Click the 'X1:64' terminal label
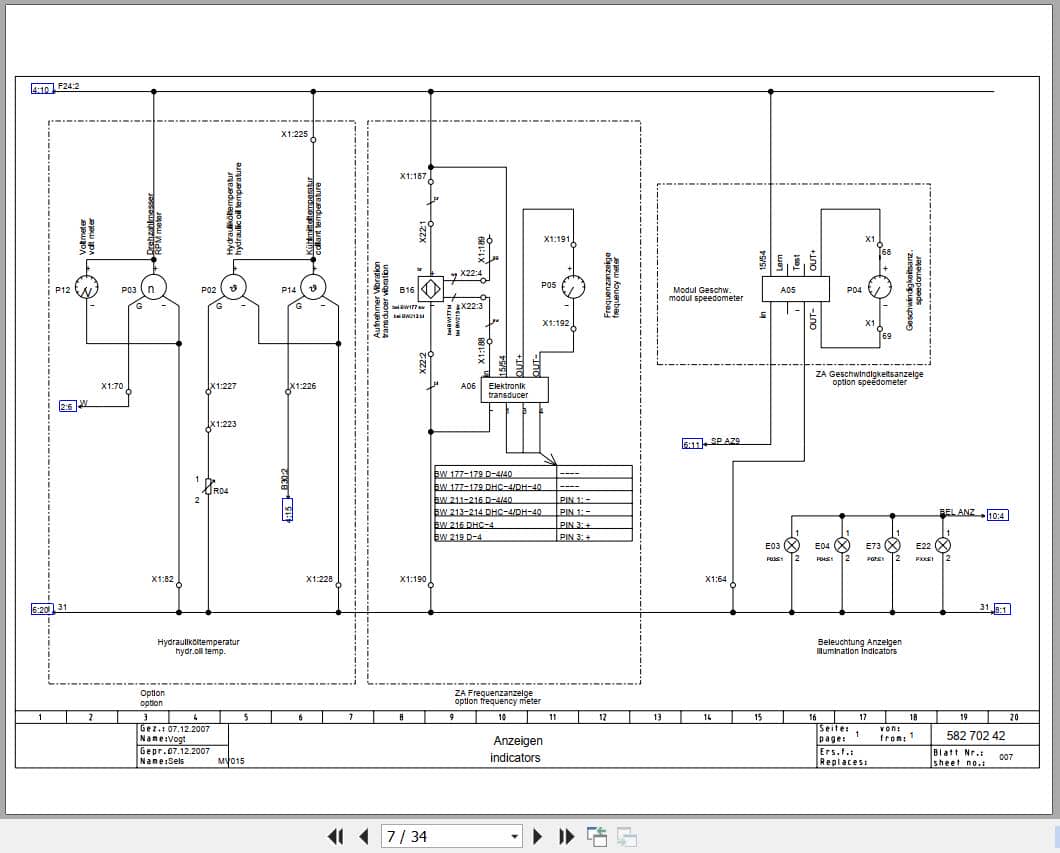Screen dimensions: 1060x853 pyautogui.click(x=715, y=579)
